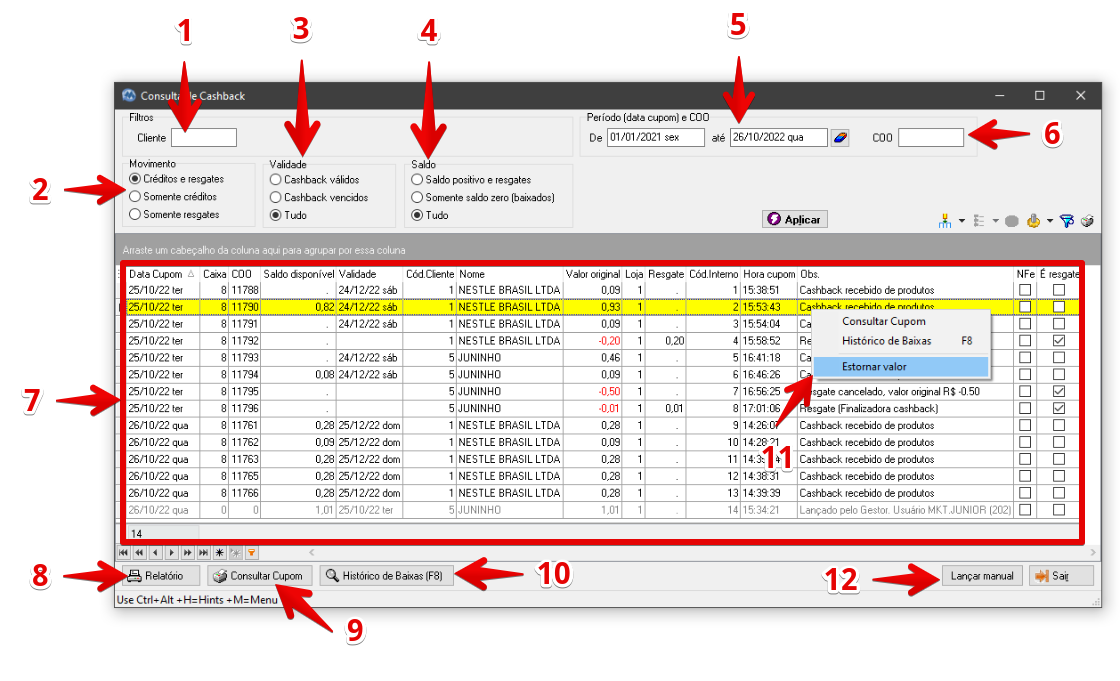Click the 'Lançado pelo Gestor' observation cell
This screenshot has width=1120, height=681.
click(x=904, y=510)
